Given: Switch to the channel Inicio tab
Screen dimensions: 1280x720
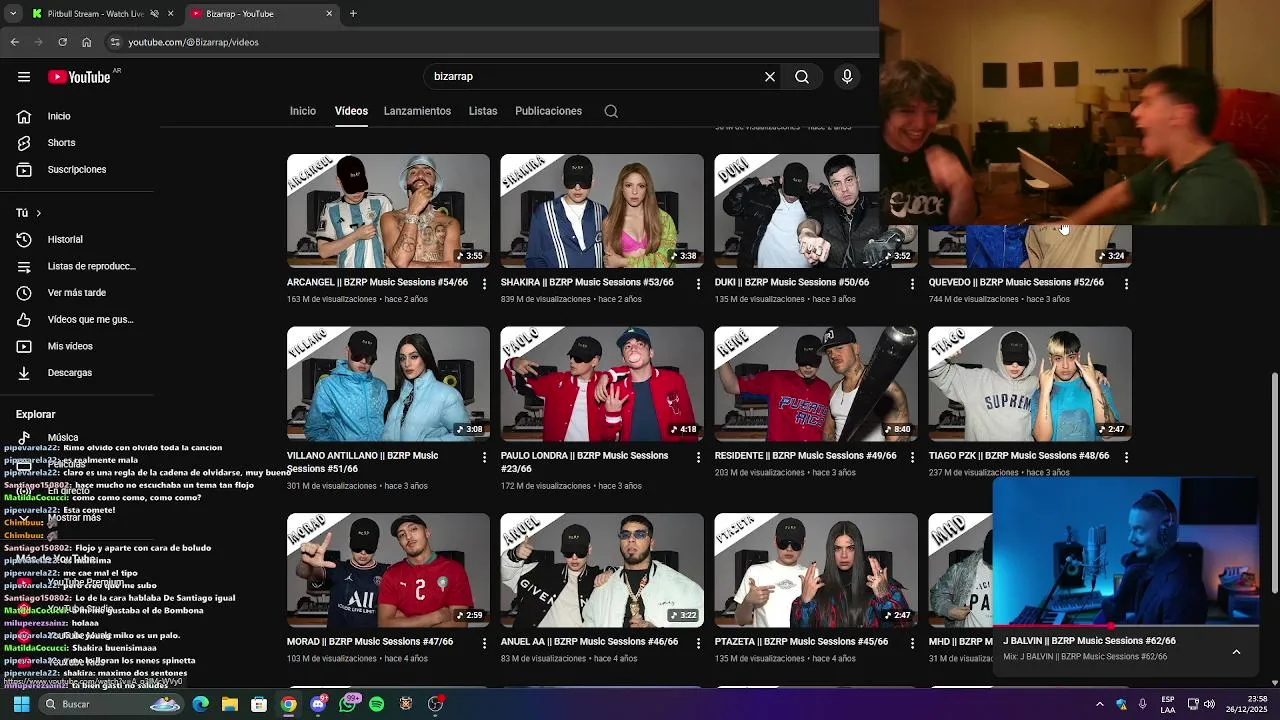Looking at the screenshot, I should tap(303, 111).
